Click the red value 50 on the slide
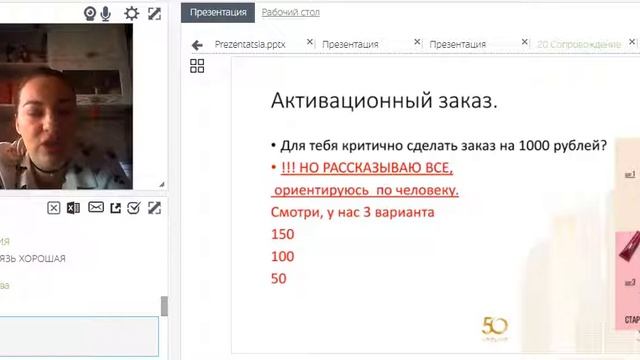640x360 pixels. point(279,279)
